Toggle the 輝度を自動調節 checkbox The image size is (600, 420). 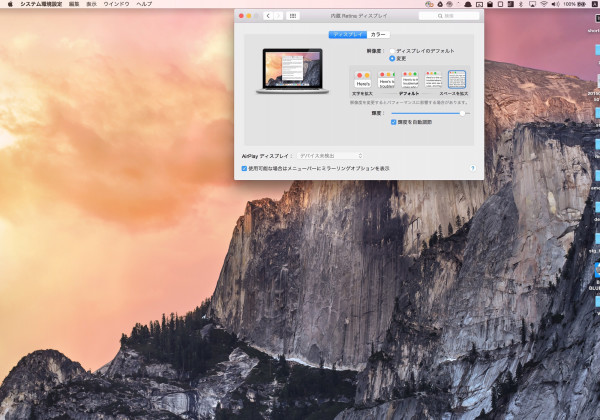point(394,122)
